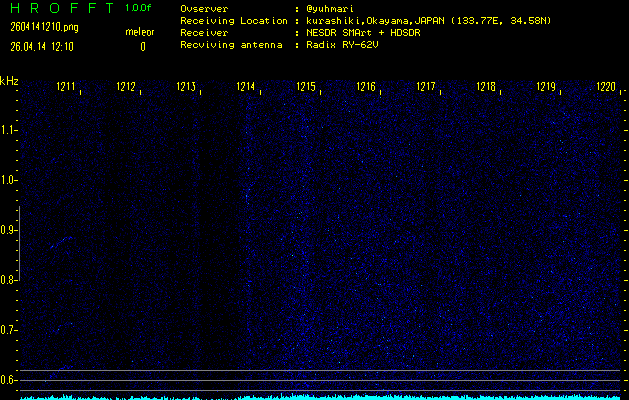Click the Ovserver field label
The height and width of the screenshot is (400, 629).
click(204, 9)
